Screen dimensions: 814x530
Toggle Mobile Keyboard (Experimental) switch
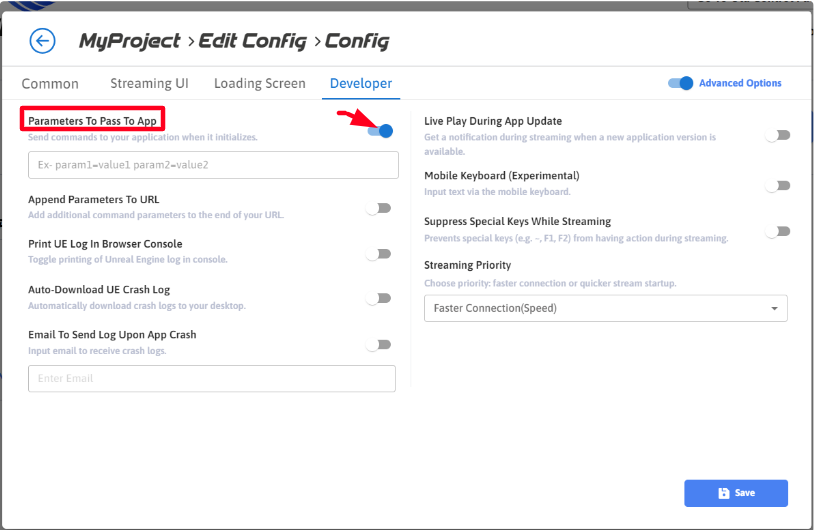[x=777, y=185]
